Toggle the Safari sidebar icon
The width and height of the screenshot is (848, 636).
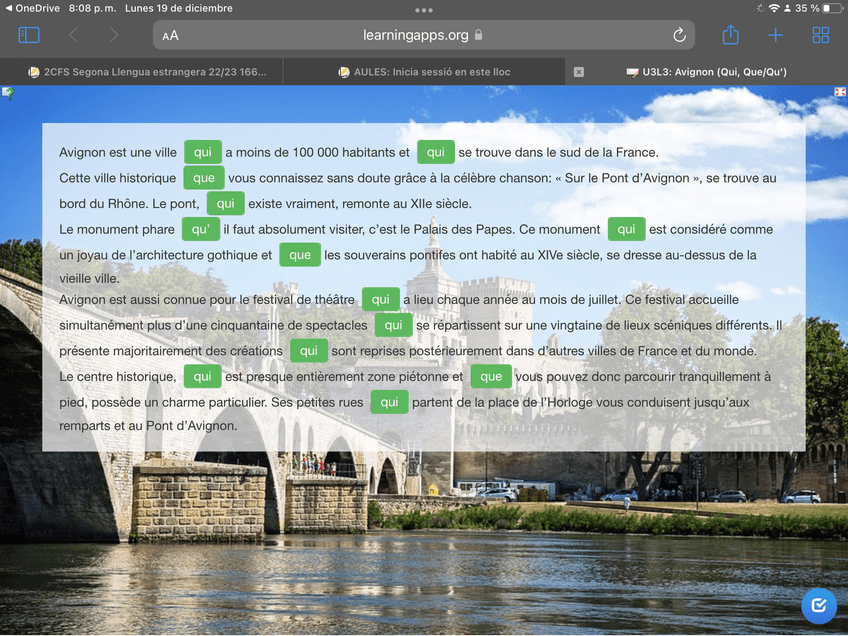(29, 35)
